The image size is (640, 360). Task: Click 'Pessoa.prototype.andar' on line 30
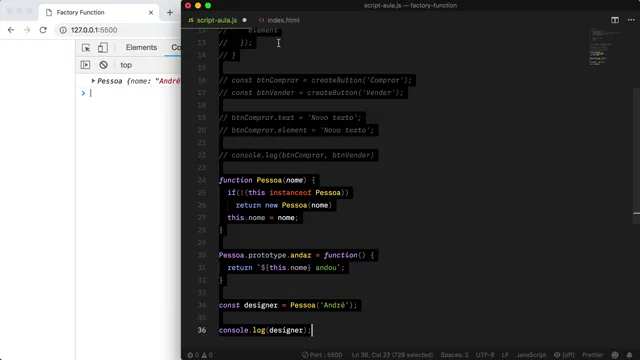(265, 255)
